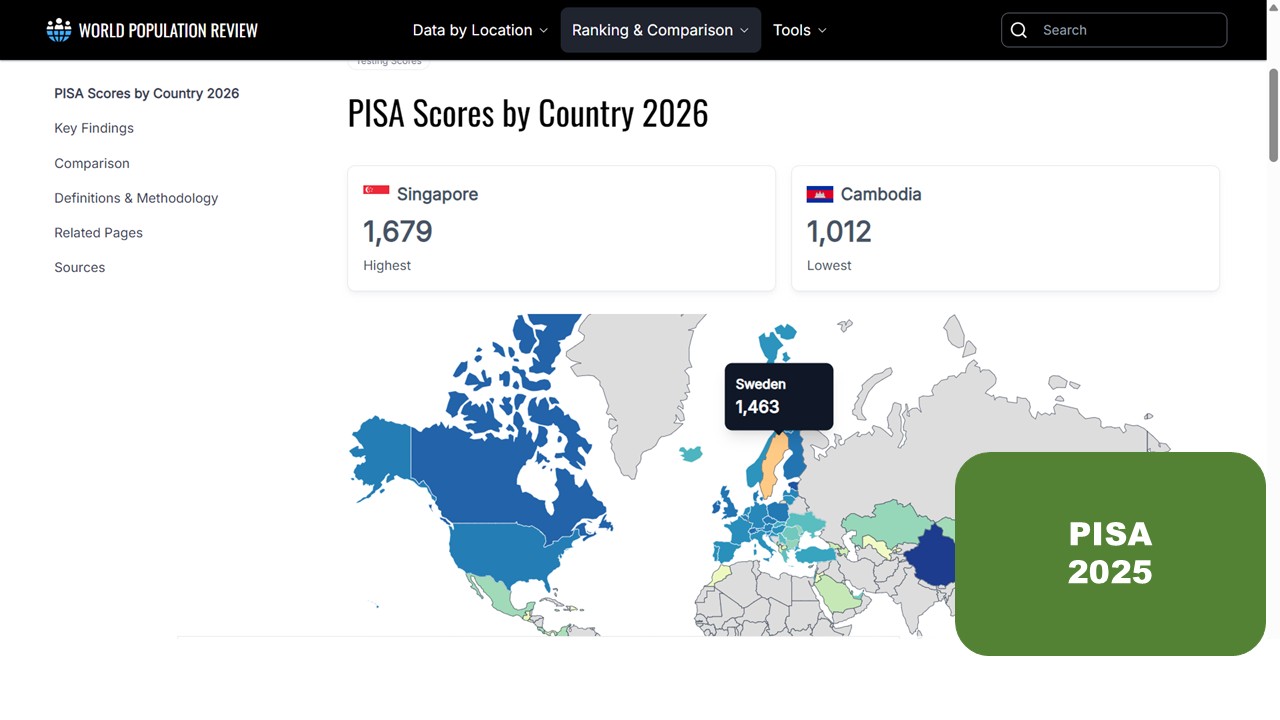Go to Key Findings section
Screen dimensions: 1280x720
pos(94,128)
